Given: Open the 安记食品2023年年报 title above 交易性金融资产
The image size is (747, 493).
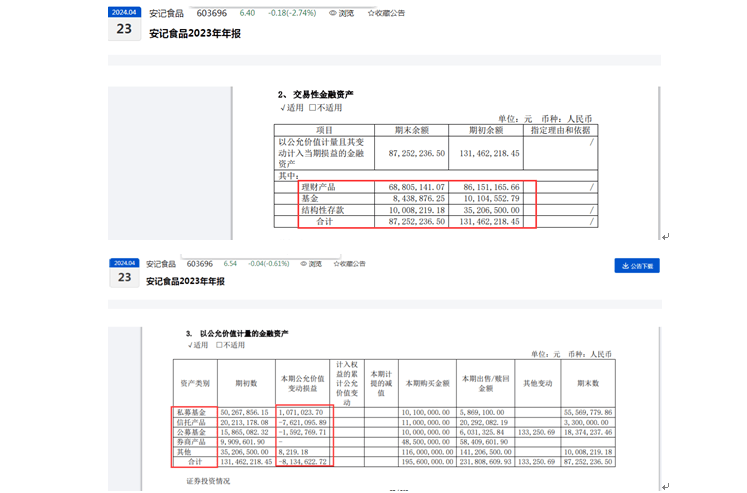Looking at the screenshot, I should pos(195,33).
